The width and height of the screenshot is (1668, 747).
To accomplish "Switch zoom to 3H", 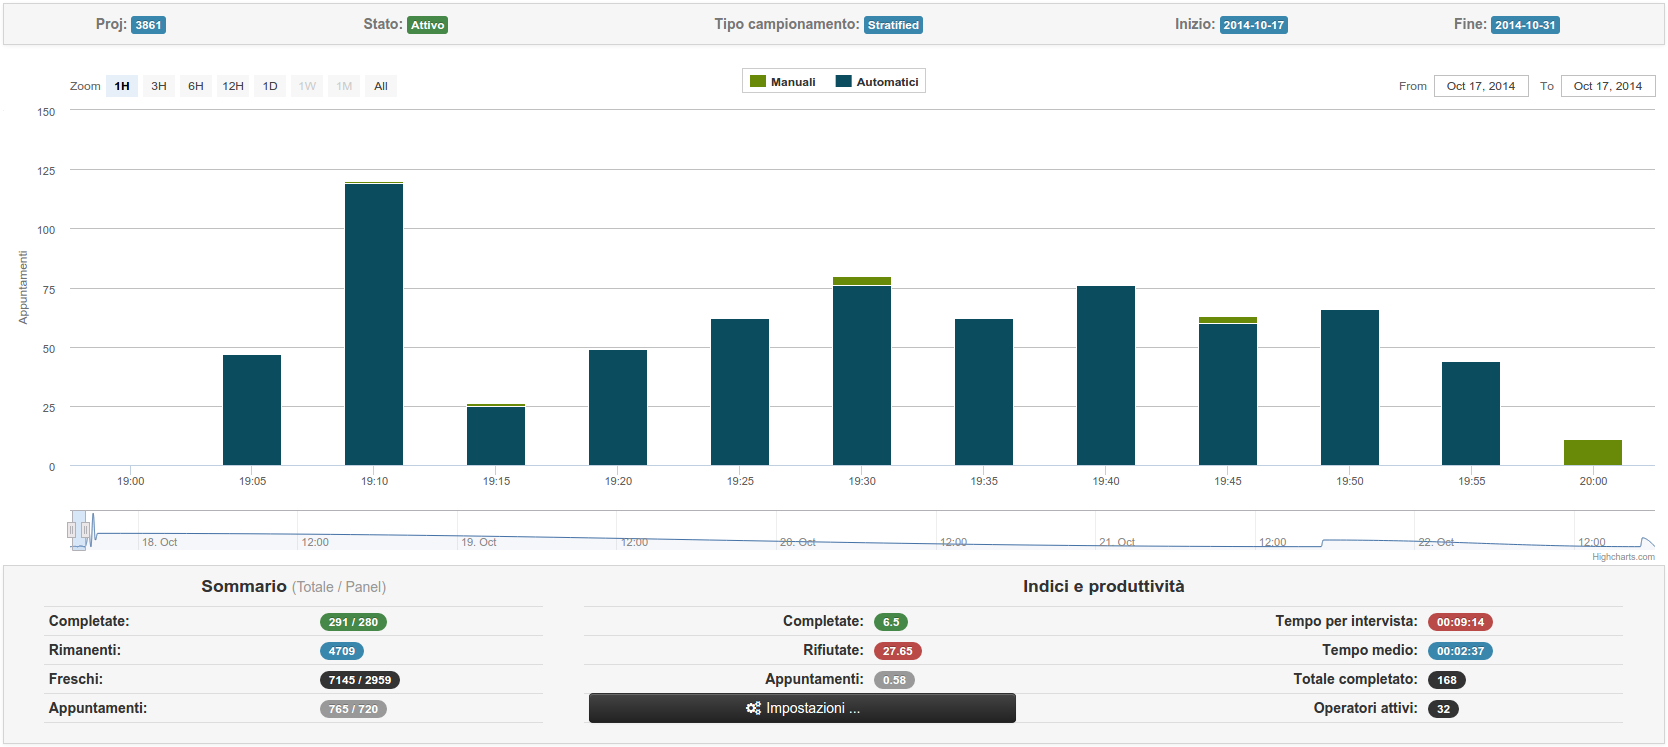I will coord(159,86).
